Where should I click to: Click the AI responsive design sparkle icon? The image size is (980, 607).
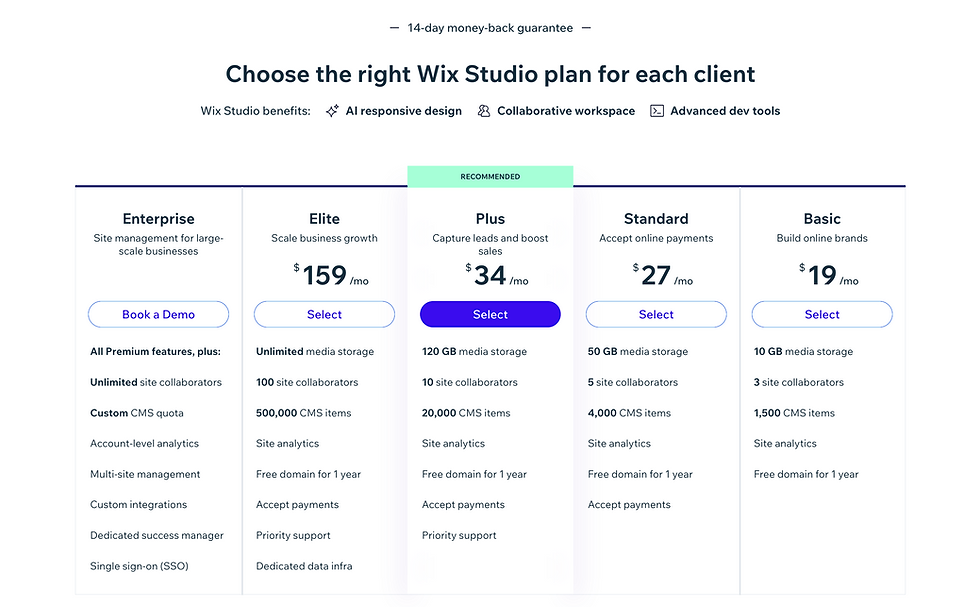click(x=333, y=111)
